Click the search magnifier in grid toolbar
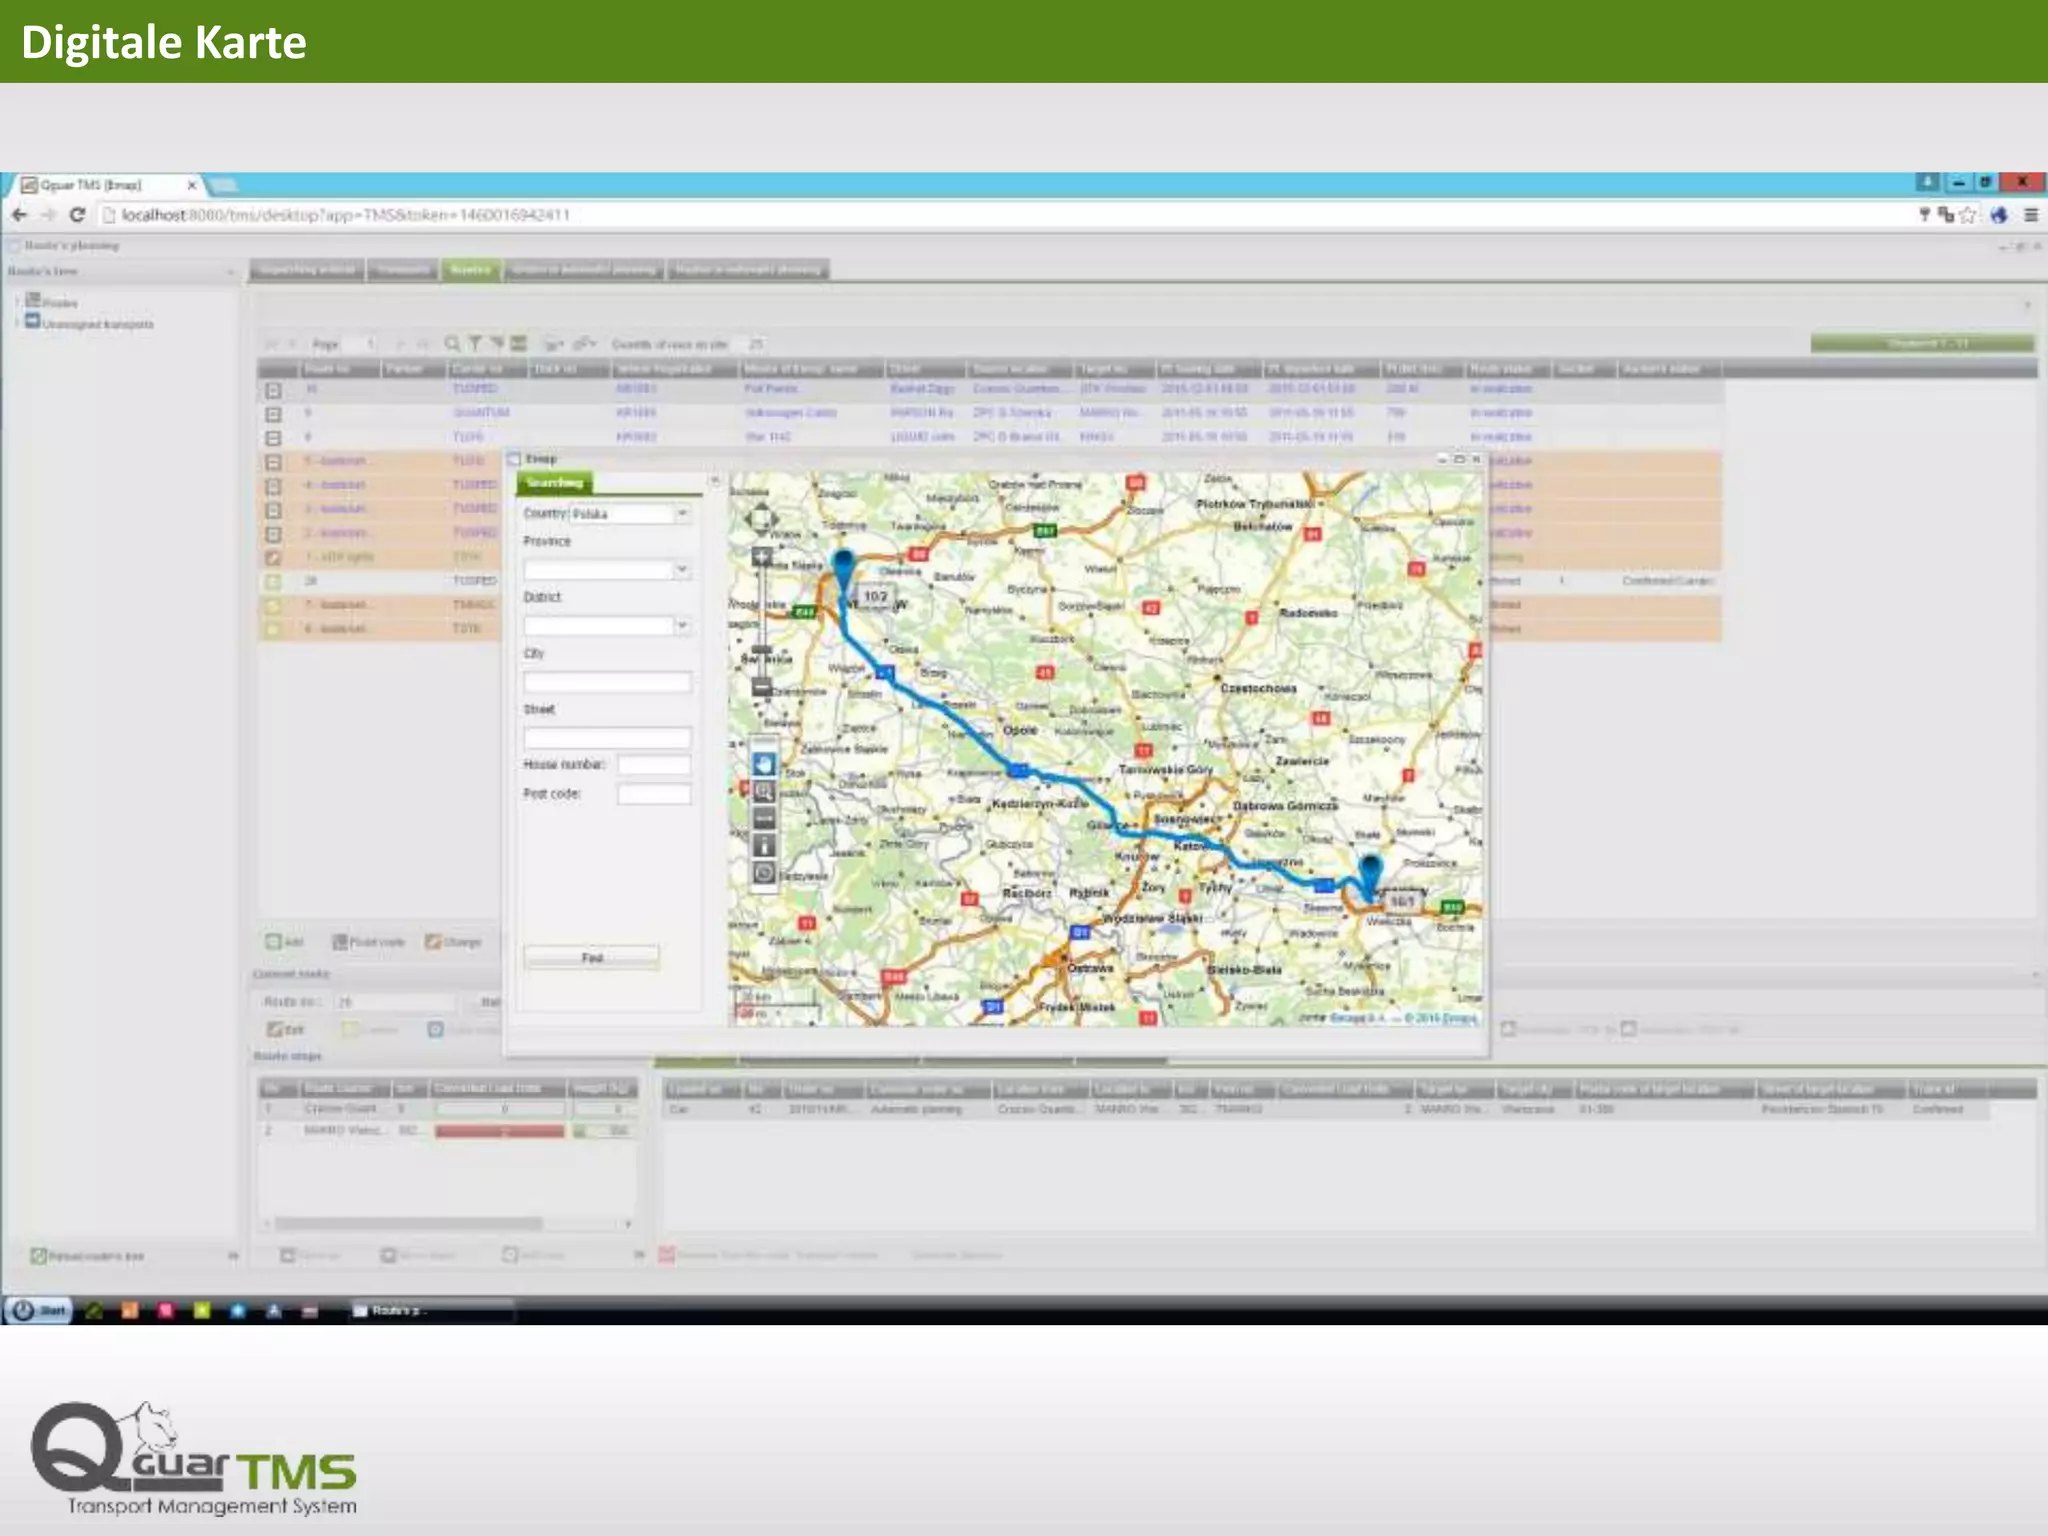Viewport: 2048px width, 1536px height. 452,344
